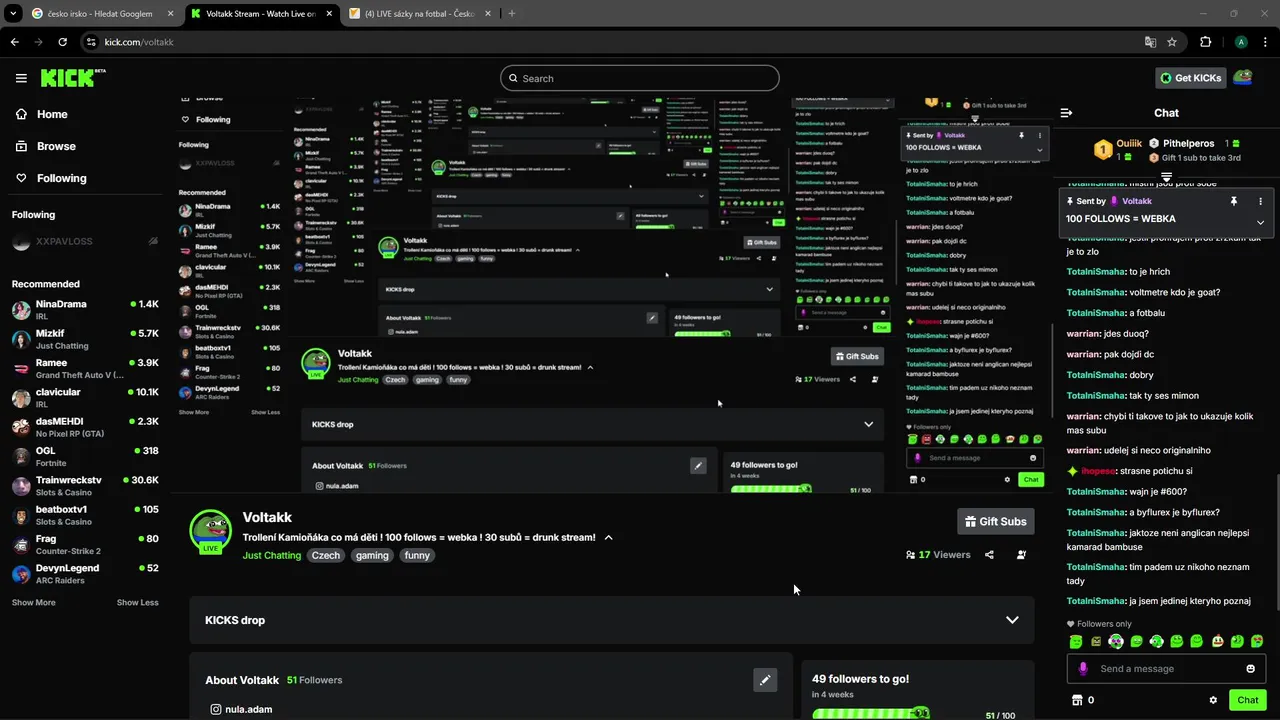Click the '17 Viewers' count
The image size is (1280, 720).
click(x=938, y=555)
